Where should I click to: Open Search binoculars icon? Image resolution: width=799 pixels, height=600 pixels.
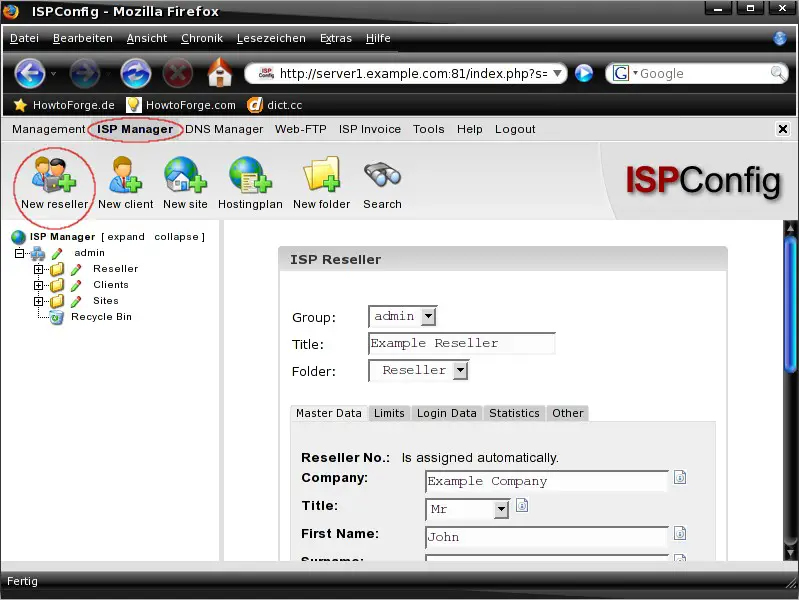pos(382,175)
